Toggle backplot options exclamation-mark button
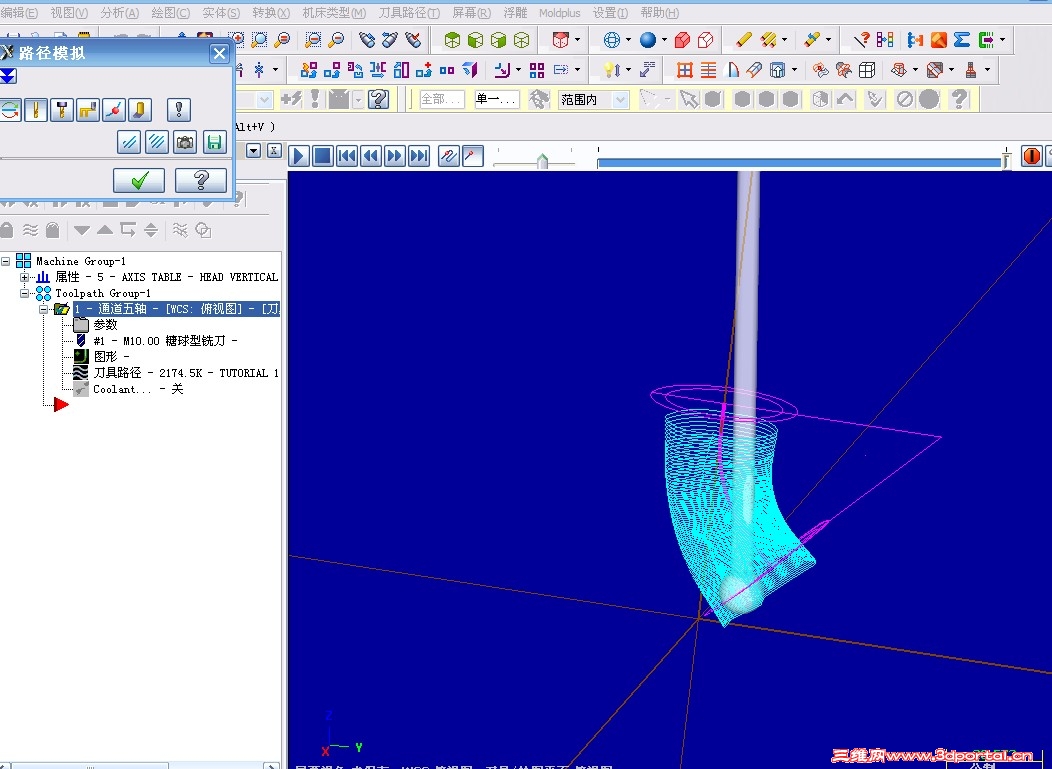This screenshot has height=769, width=1052. tap(179, 109)
